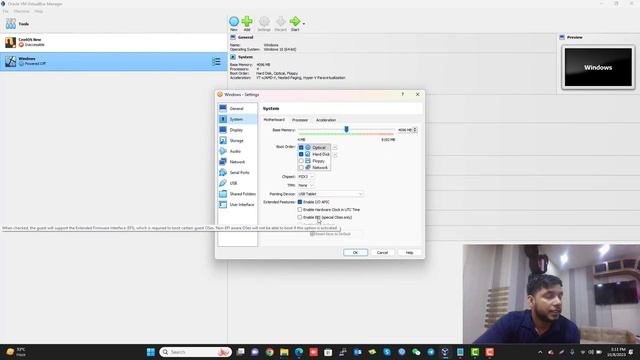Screen dimensions: 640x360
Task: Open the File menu
Action: [6, 11]
